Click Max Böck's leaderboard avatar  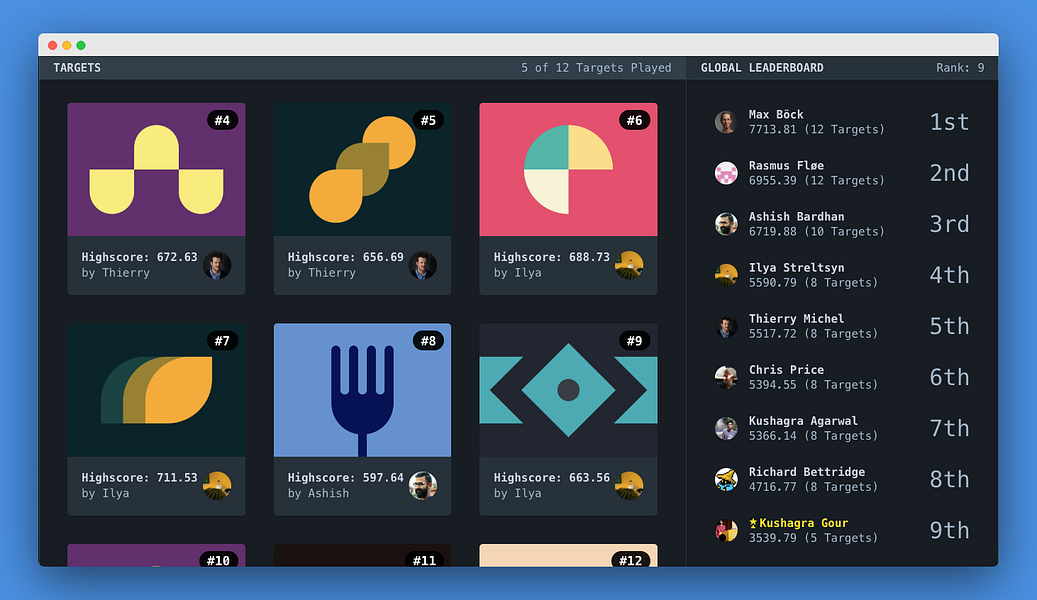point(726,122)
